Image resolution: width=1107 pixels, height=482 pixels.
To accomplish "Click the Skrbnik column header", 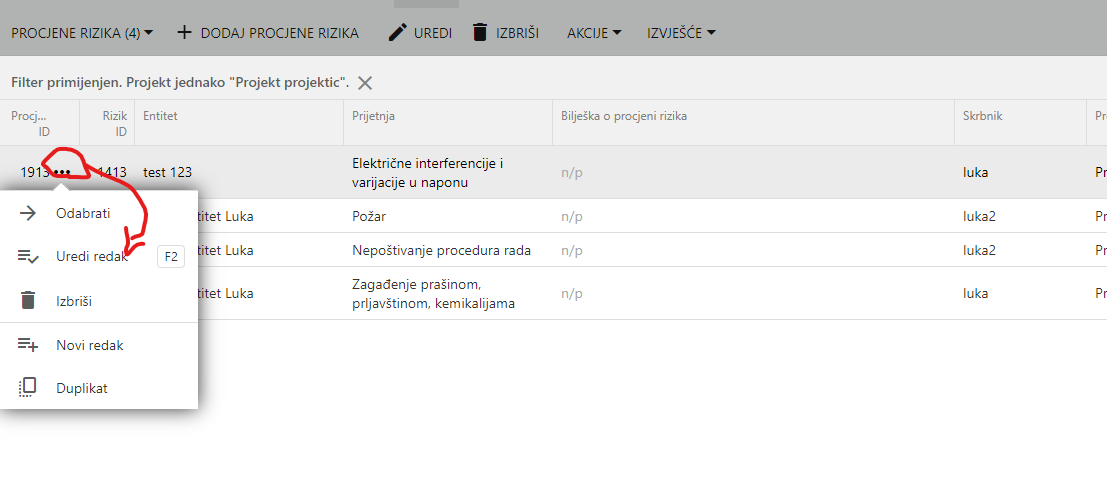I will coord(982,116).
